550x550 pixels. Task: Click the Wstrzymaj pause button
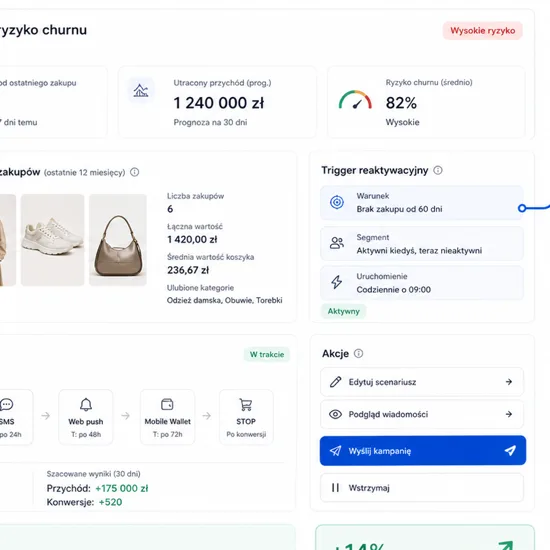(422, 488)
